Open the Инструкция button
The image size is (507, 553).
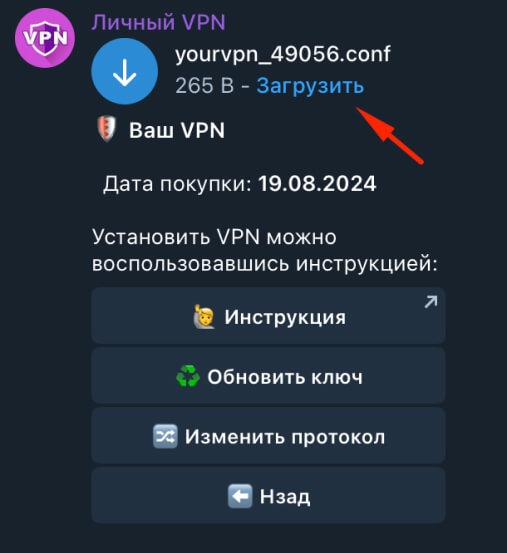pos(268,316)
